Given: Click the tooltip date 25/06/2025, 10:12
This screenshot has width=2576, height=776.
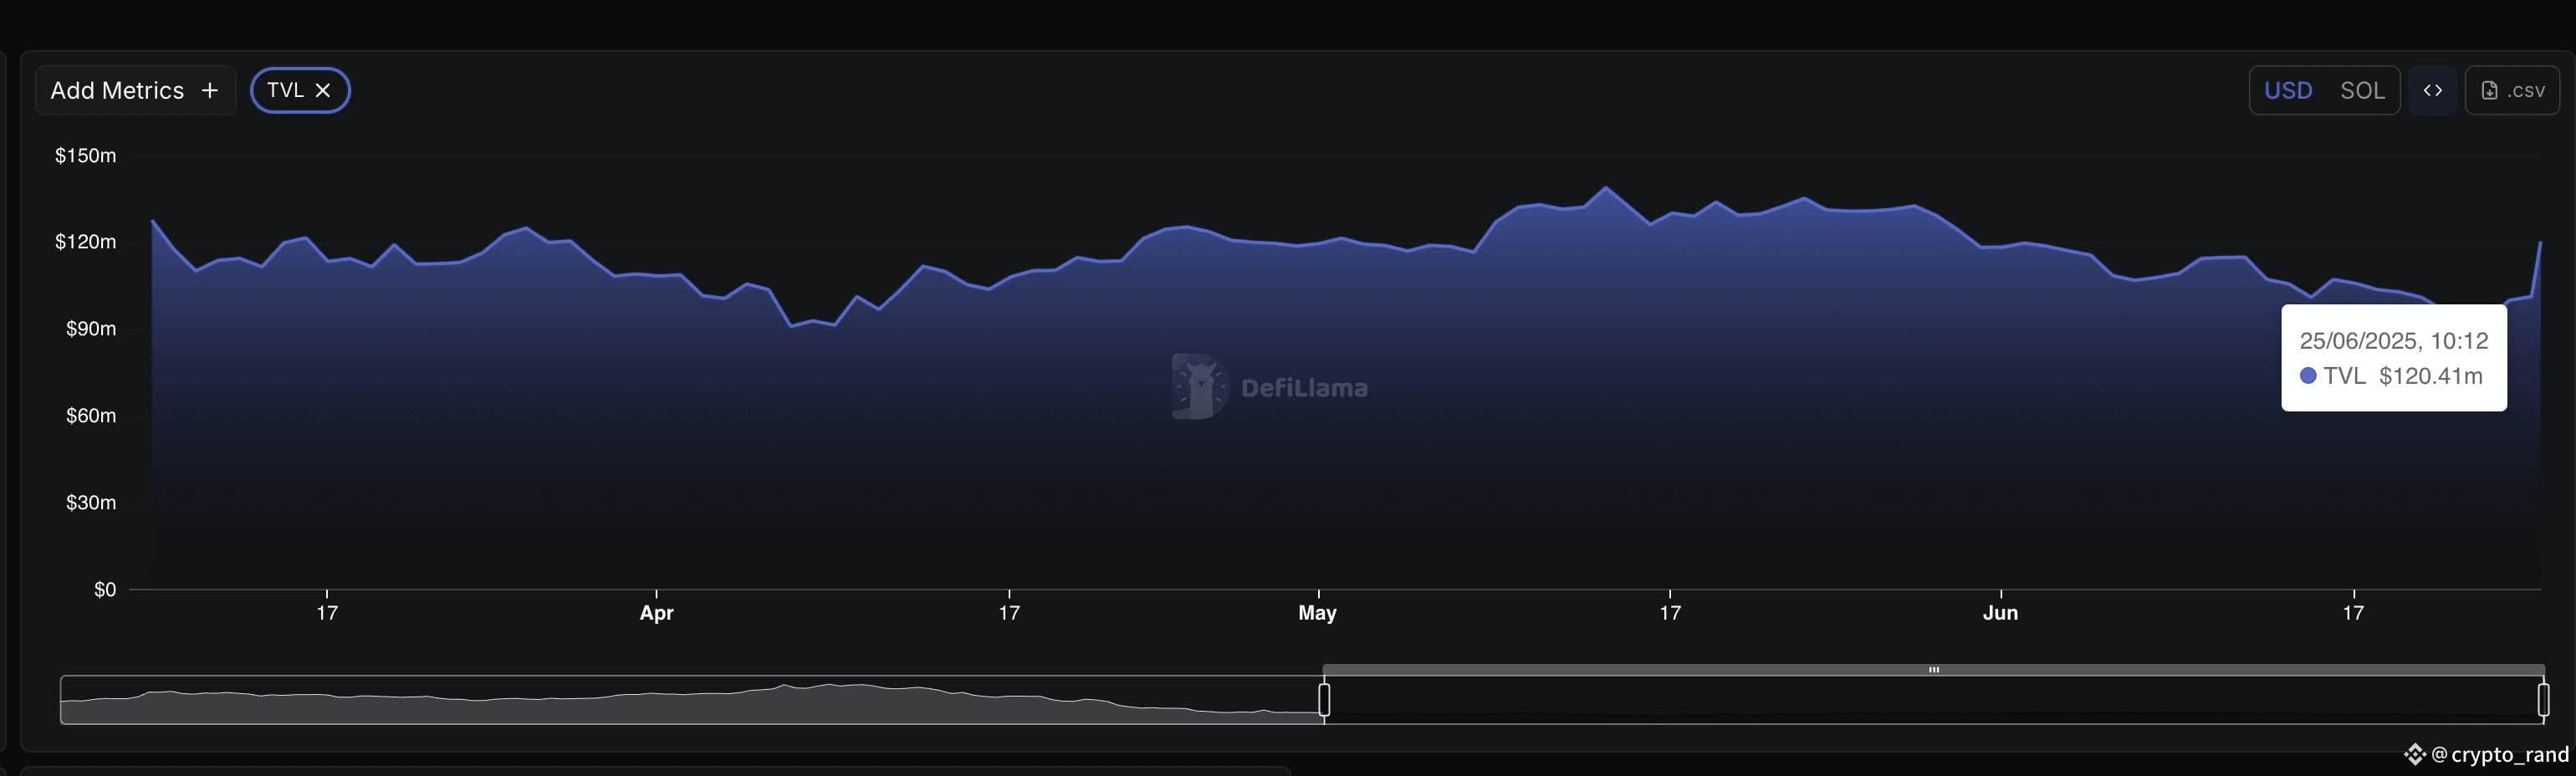Looking at the screenshot, I should [x=2394, y=341].
